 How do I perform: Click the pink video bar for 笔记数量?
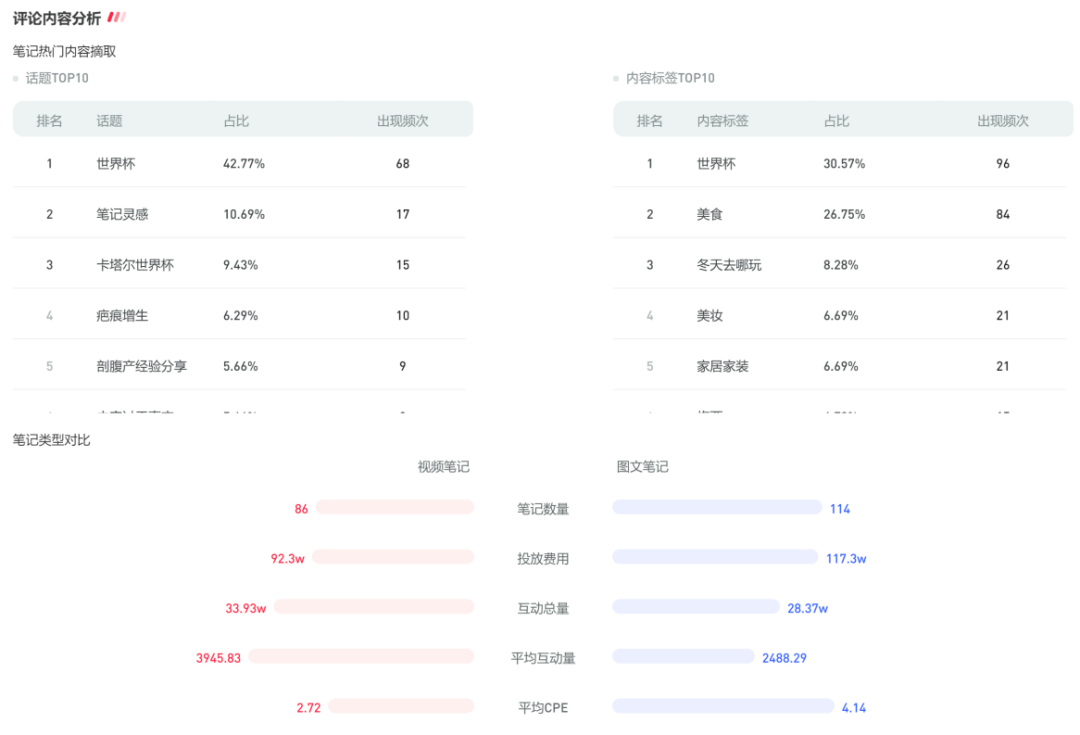pyautogui.click(x=394, y=508)
